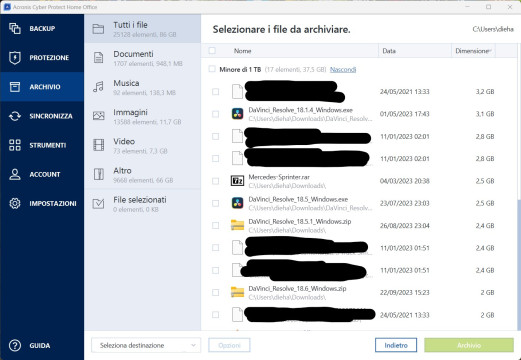Click the Altro archive icon
The image size is (521, 360).
point(98,174)
